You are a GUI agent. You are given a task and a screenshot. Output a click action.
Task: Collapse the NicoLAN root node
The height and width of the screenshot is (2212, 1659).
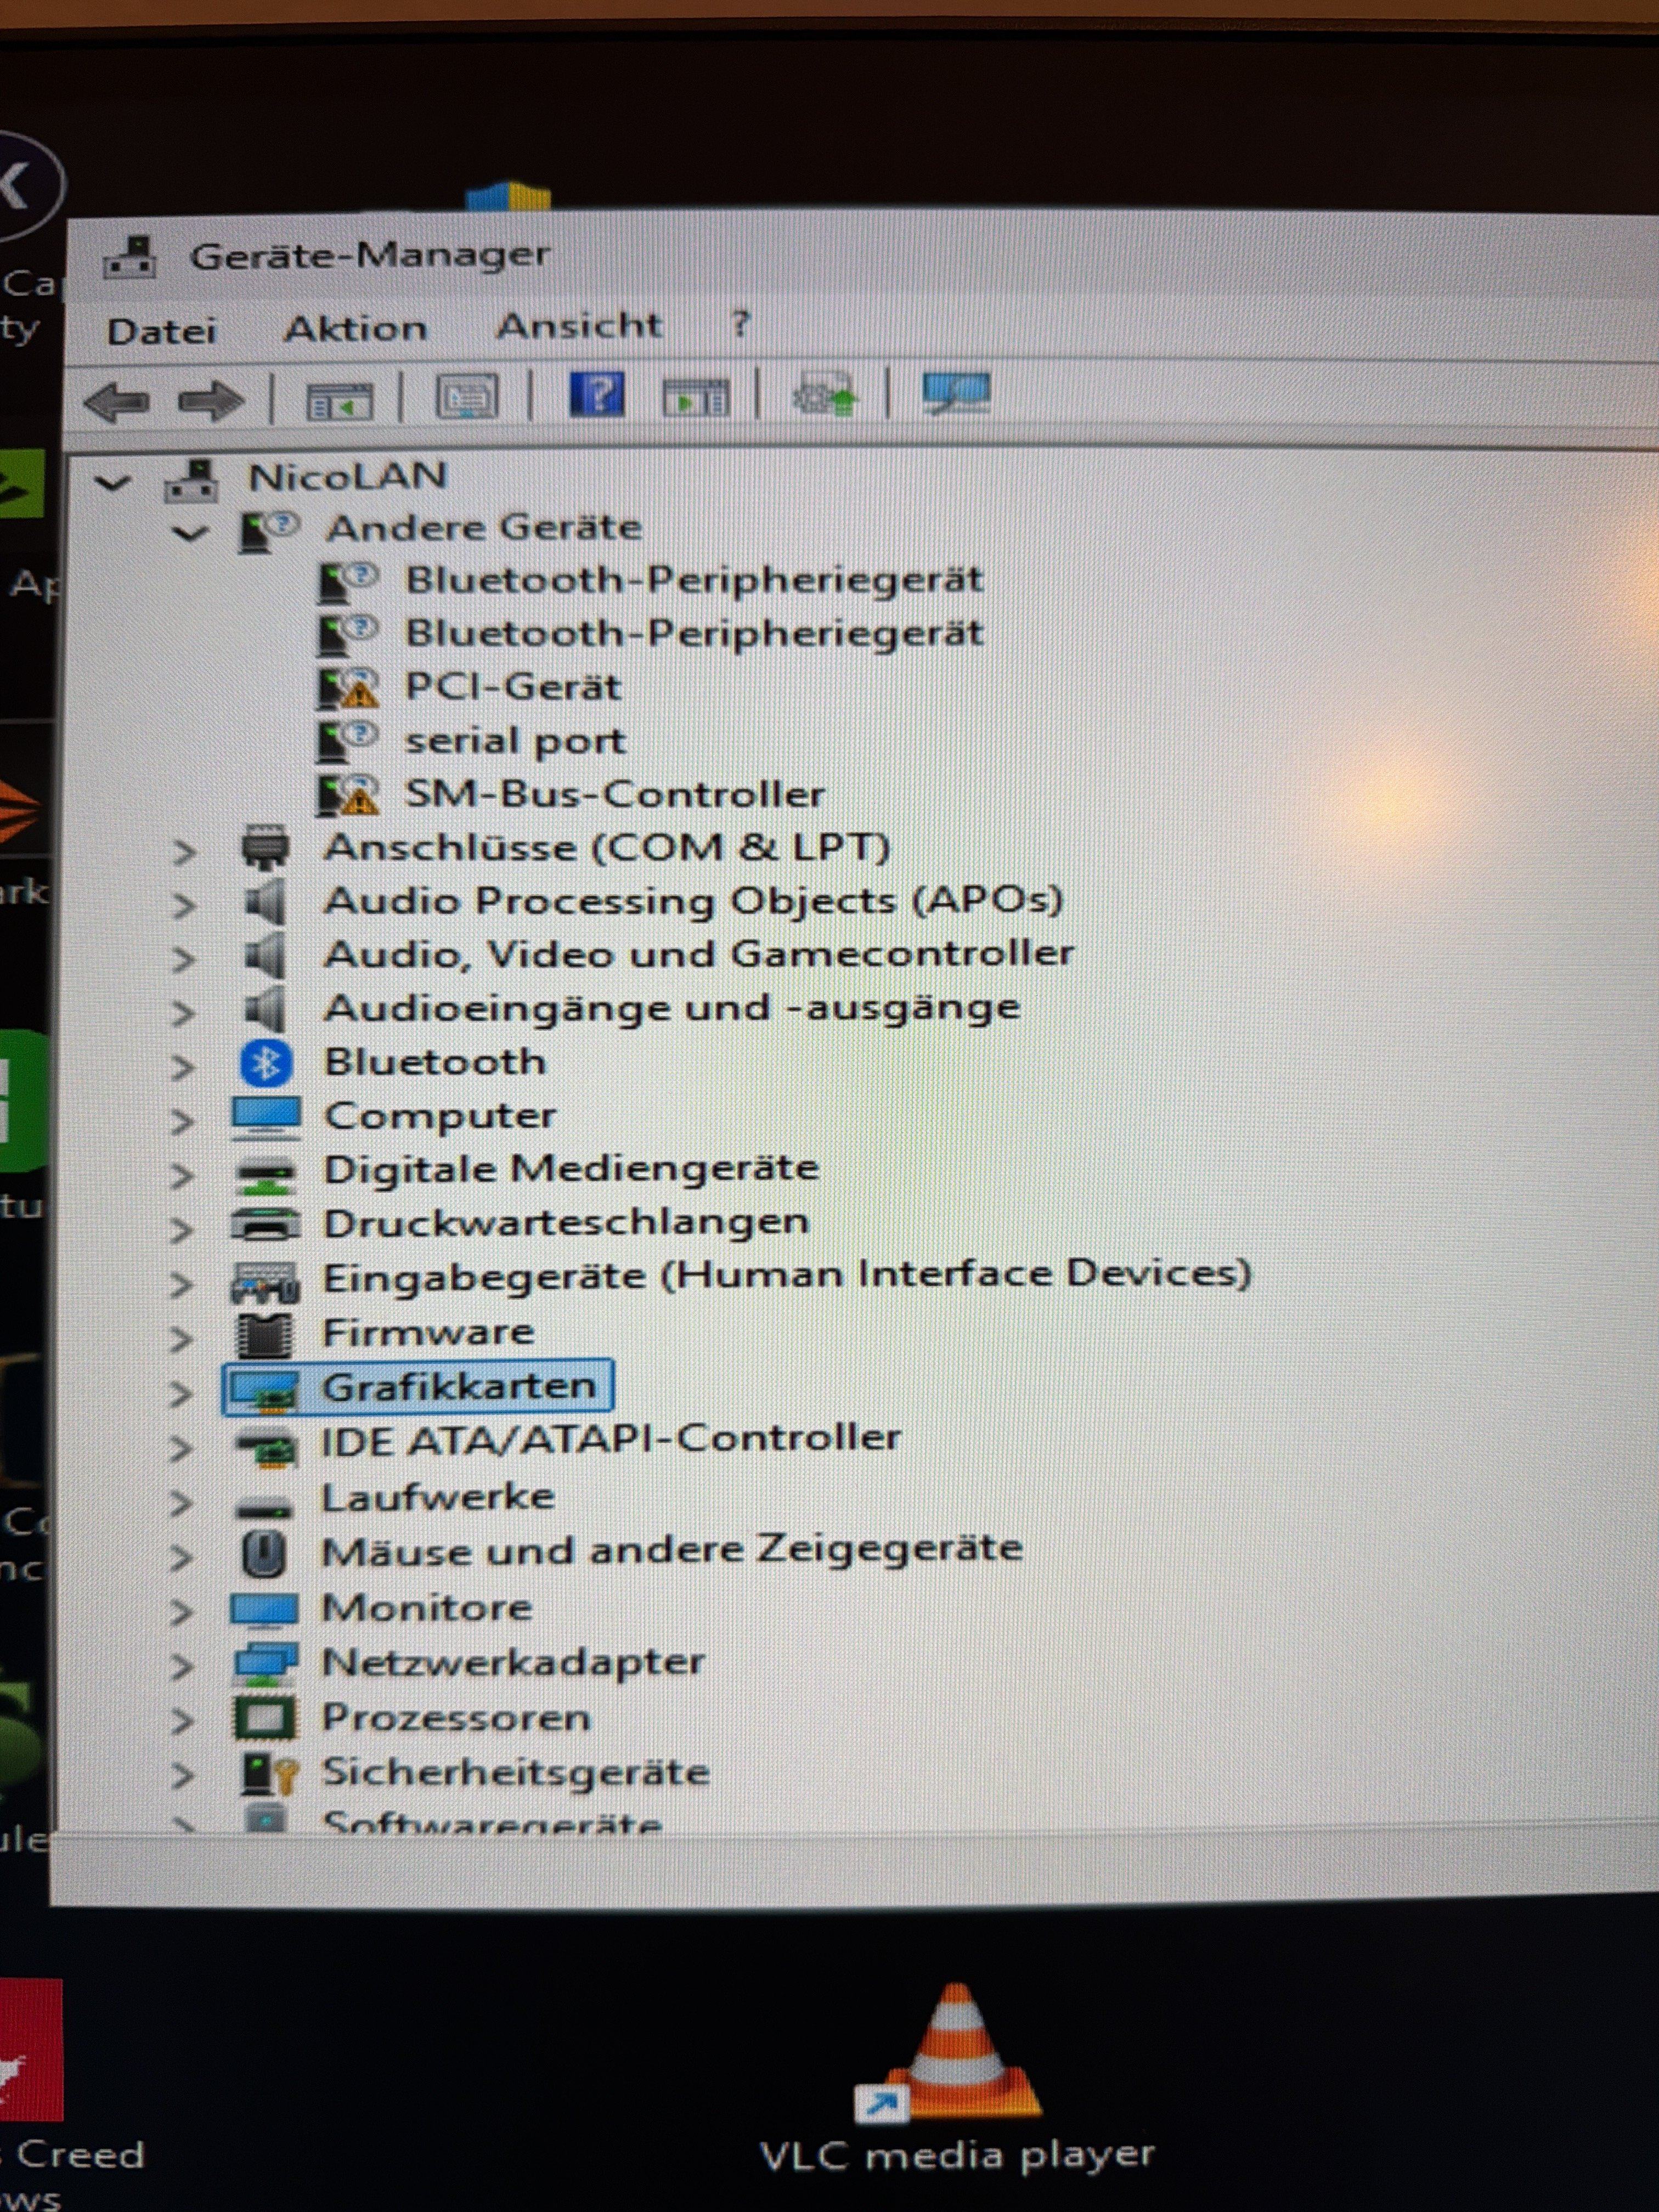[x=112, y=483]
